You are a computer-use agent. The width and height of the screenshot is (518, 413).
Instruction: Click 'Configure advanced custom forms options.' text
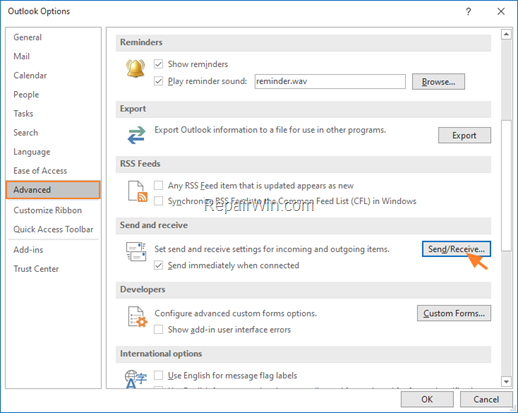pos(236,313)
